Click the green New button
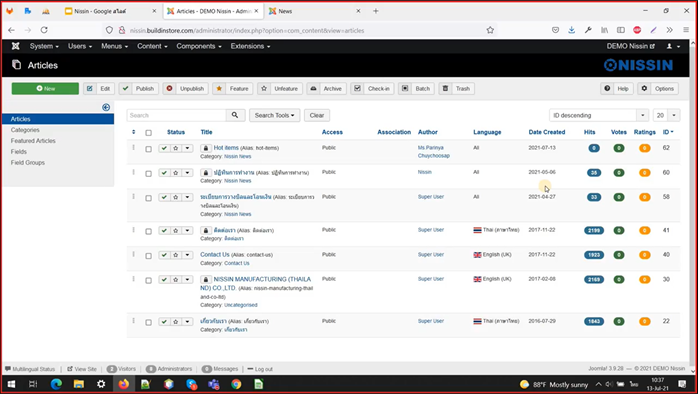The image size is (698, 394). (x=45, y=89)
